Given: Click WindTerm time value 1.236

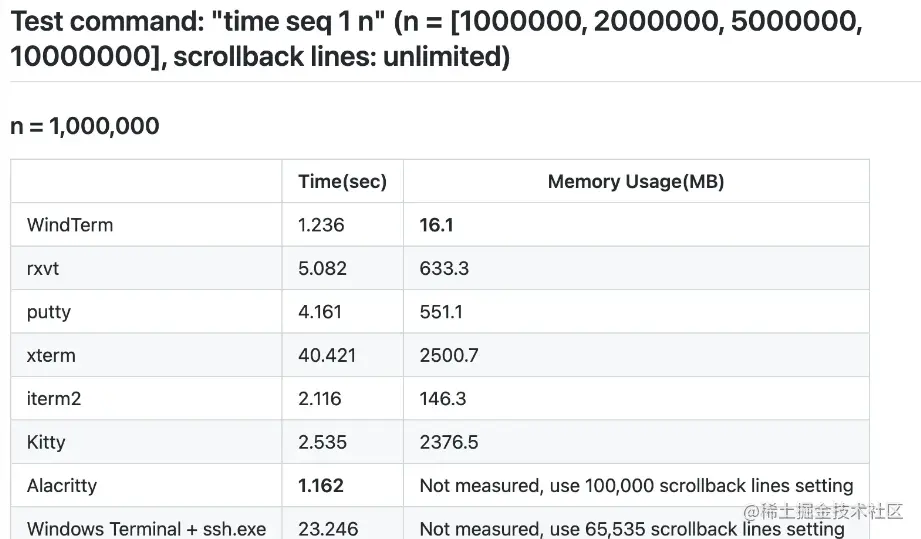Looking at the screenshot, I should [321, 225].
